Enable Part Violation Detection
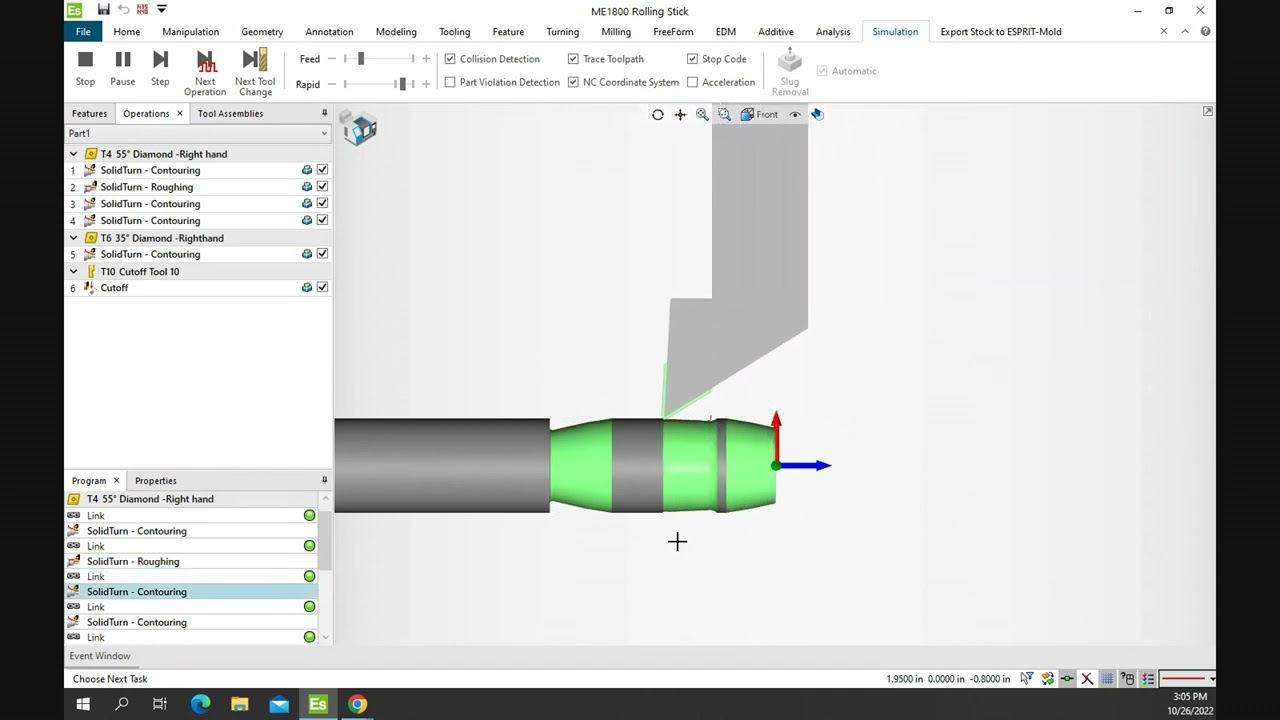Image resolution: width=1280 pixels, height=720 pixels. 450,82
